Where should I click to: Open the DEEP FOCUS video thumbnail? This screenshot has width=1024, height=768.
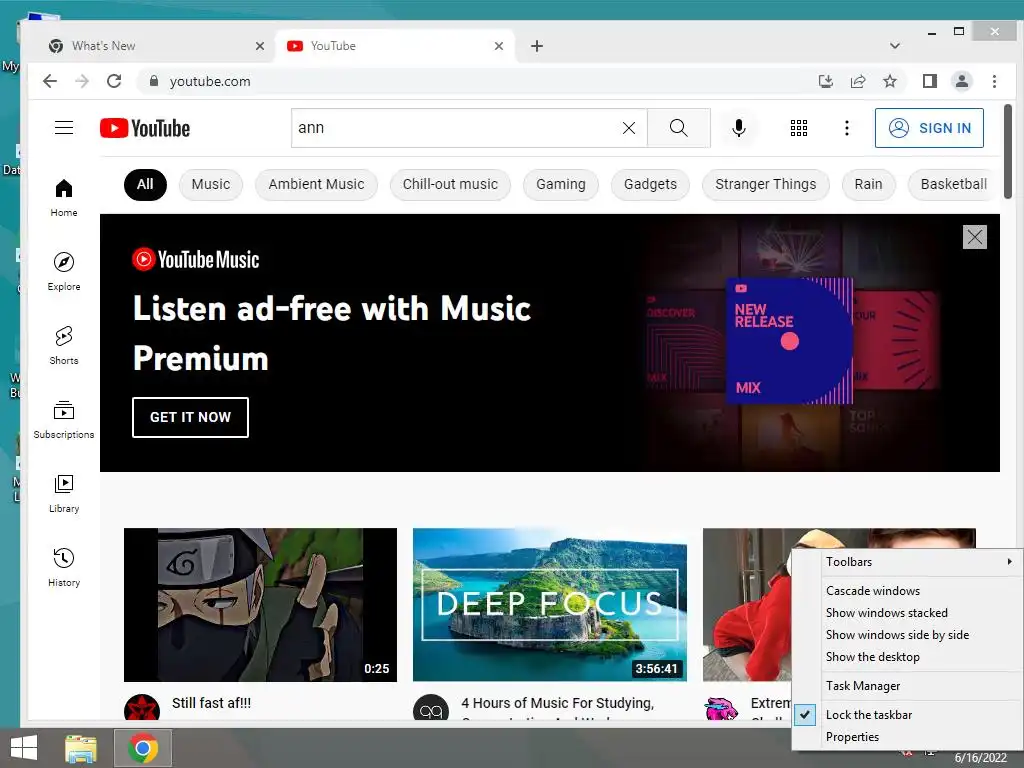550,605
